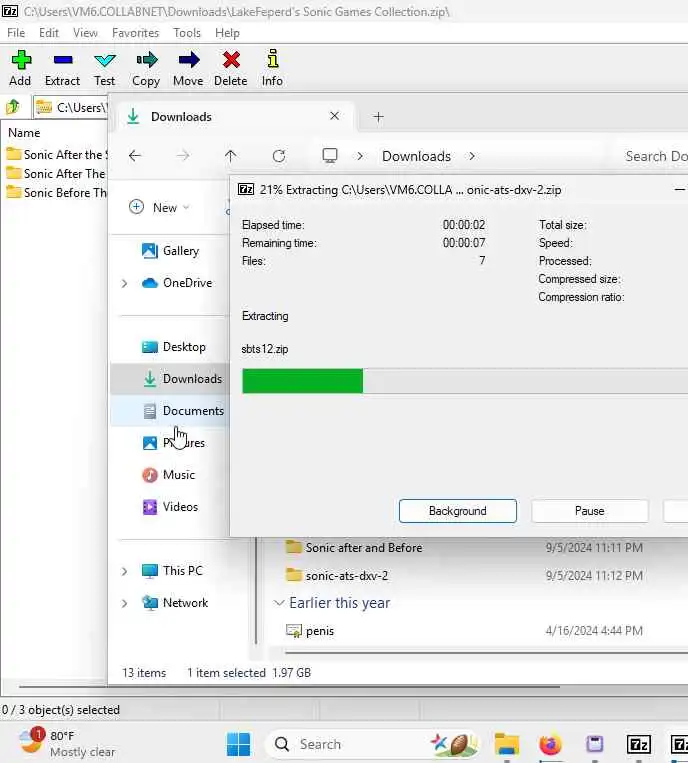Open the purple app icon on the taskbar
Viewport: 688px width, 763px height.
[x=595, y=745]
